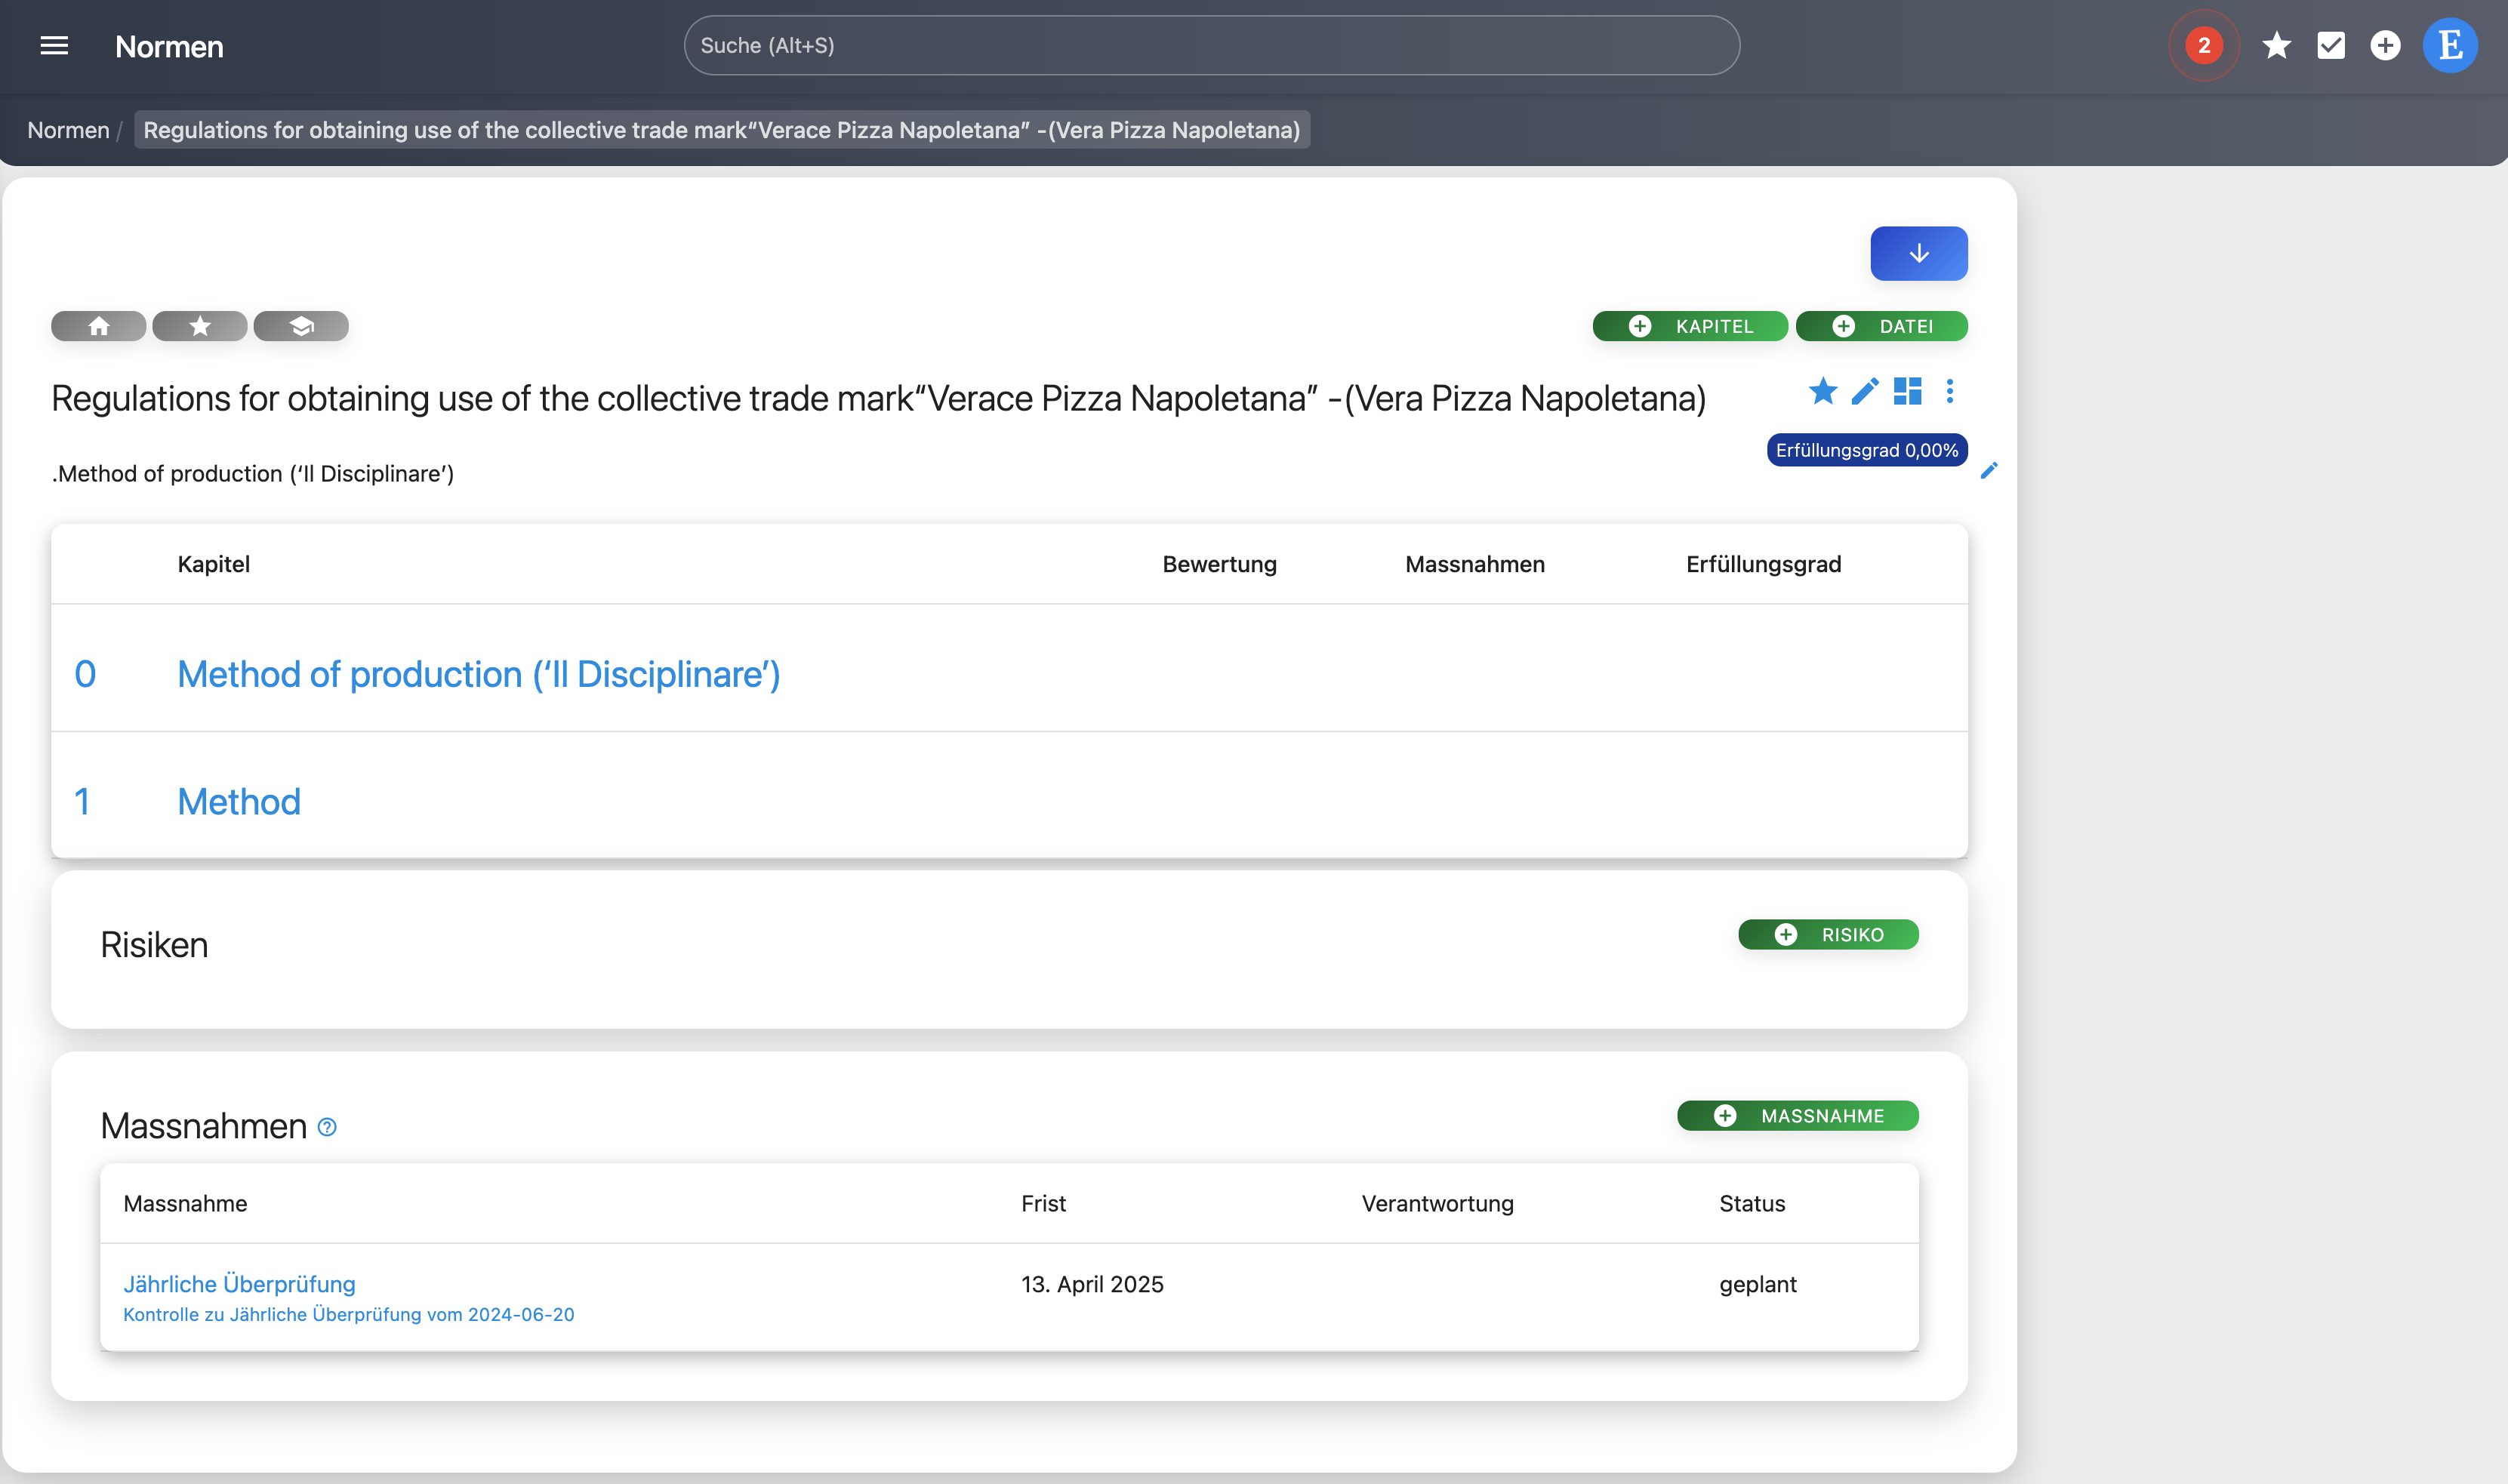The image size is (2508, 1484).
Task: Click the blue down-arrow button
Action: pyautogui.click(x=1918, y=254)
